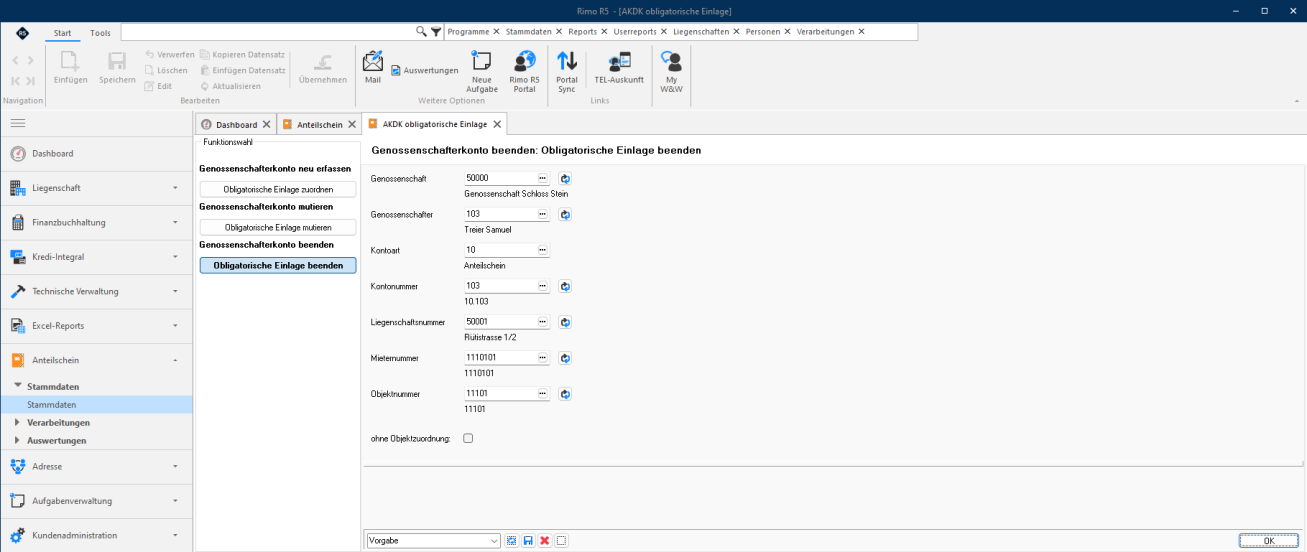Toggle the ohne Objektzuordnung checkbox
This screenshot has height=552, width=1307.
click(468, 438)
